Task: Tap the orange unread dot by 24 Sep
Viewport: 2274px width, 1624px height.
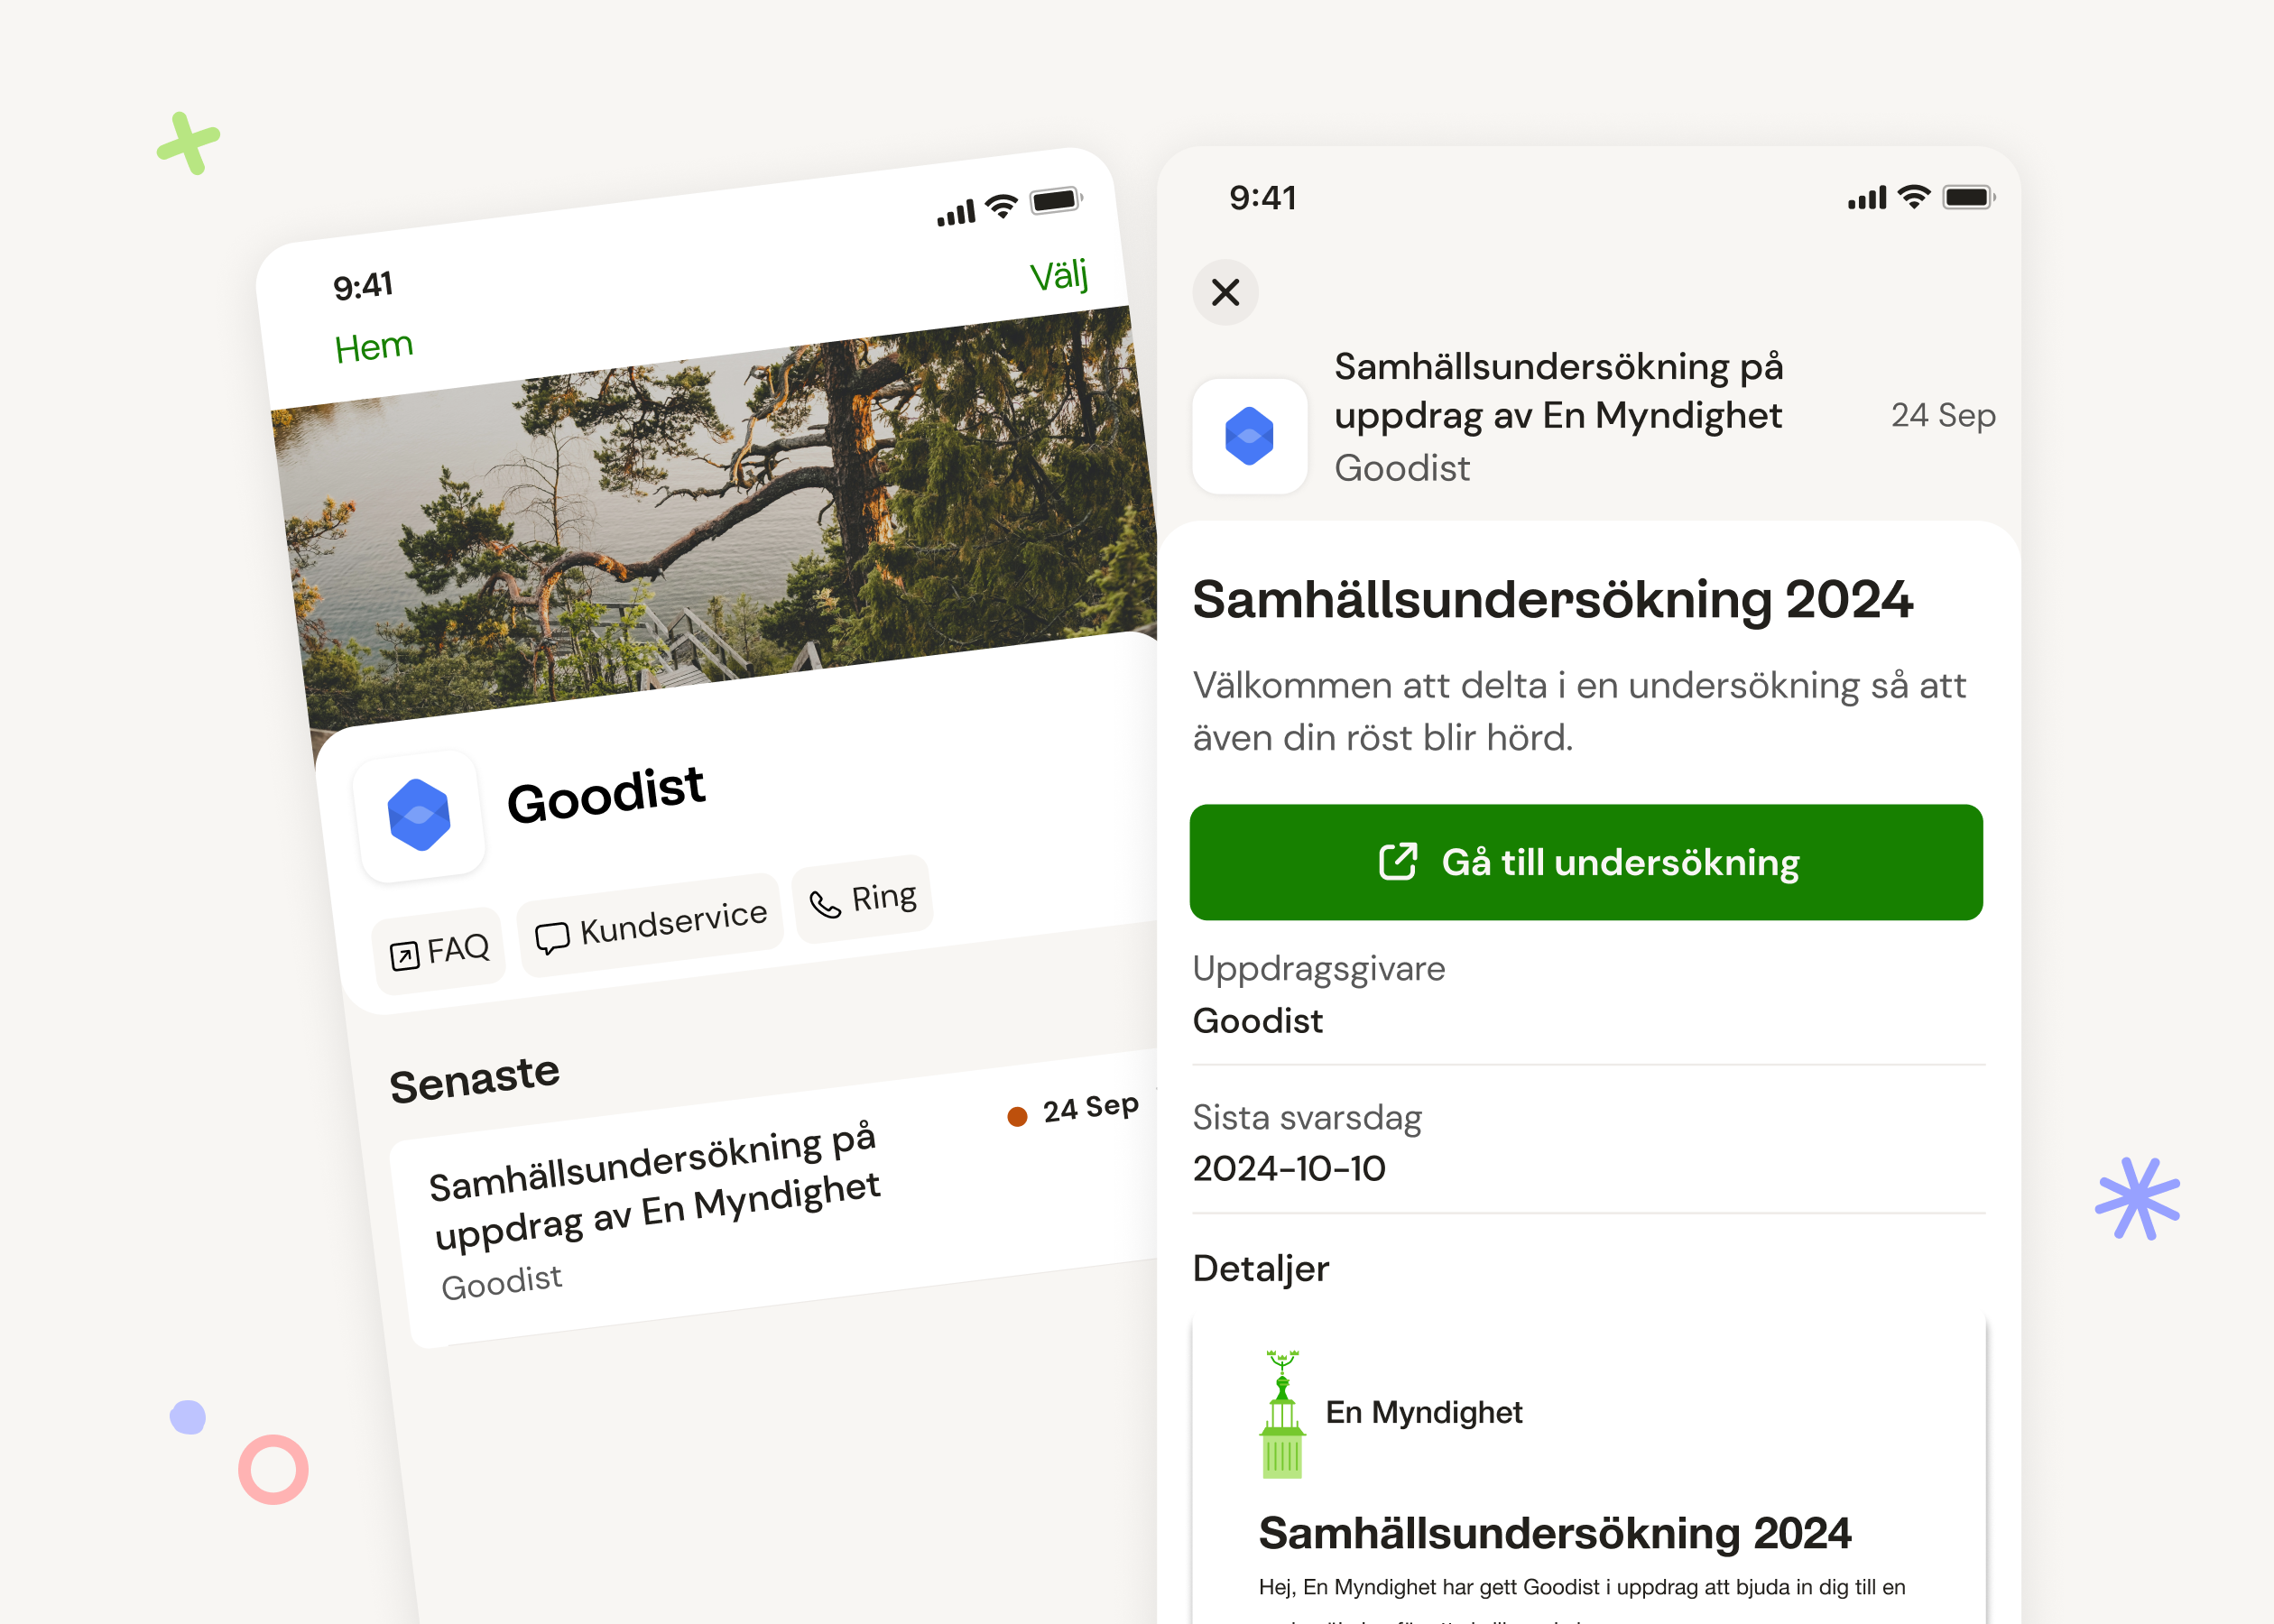Action: point(1017,1116)
